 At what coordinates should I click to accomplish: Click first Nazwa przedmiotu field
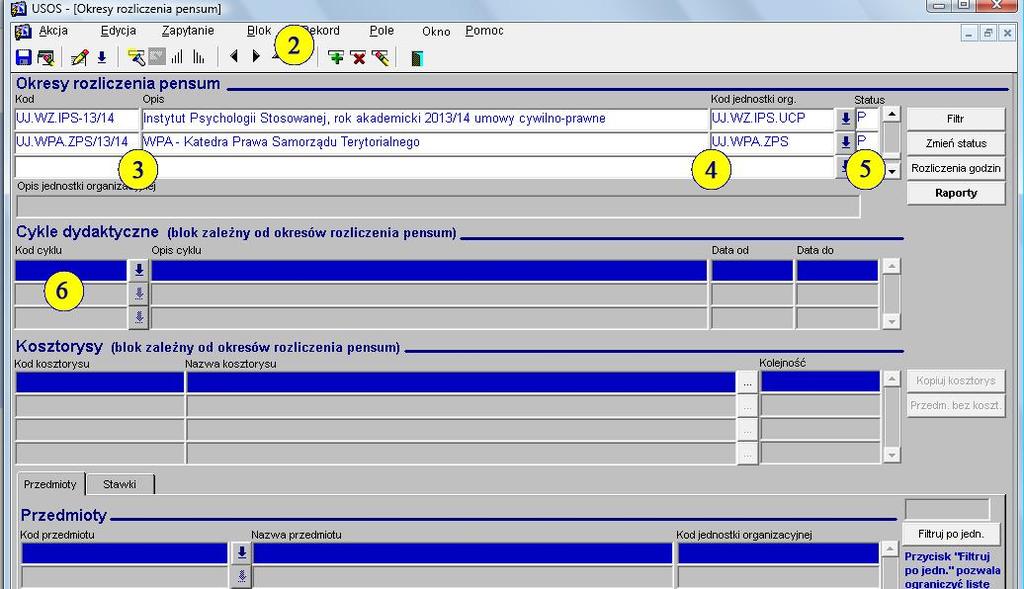point(462,553)
